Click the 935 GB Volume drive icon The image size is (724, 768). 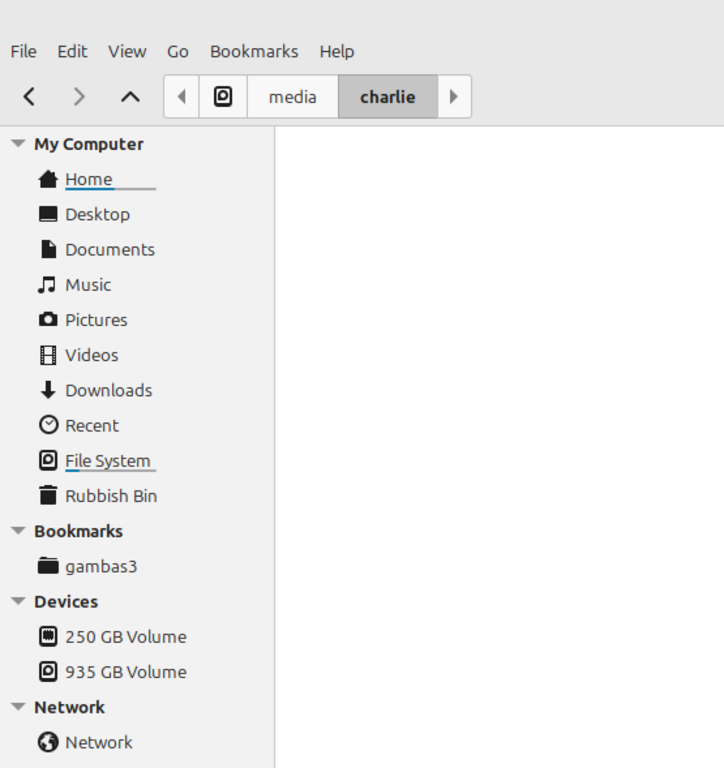(48, 672)
